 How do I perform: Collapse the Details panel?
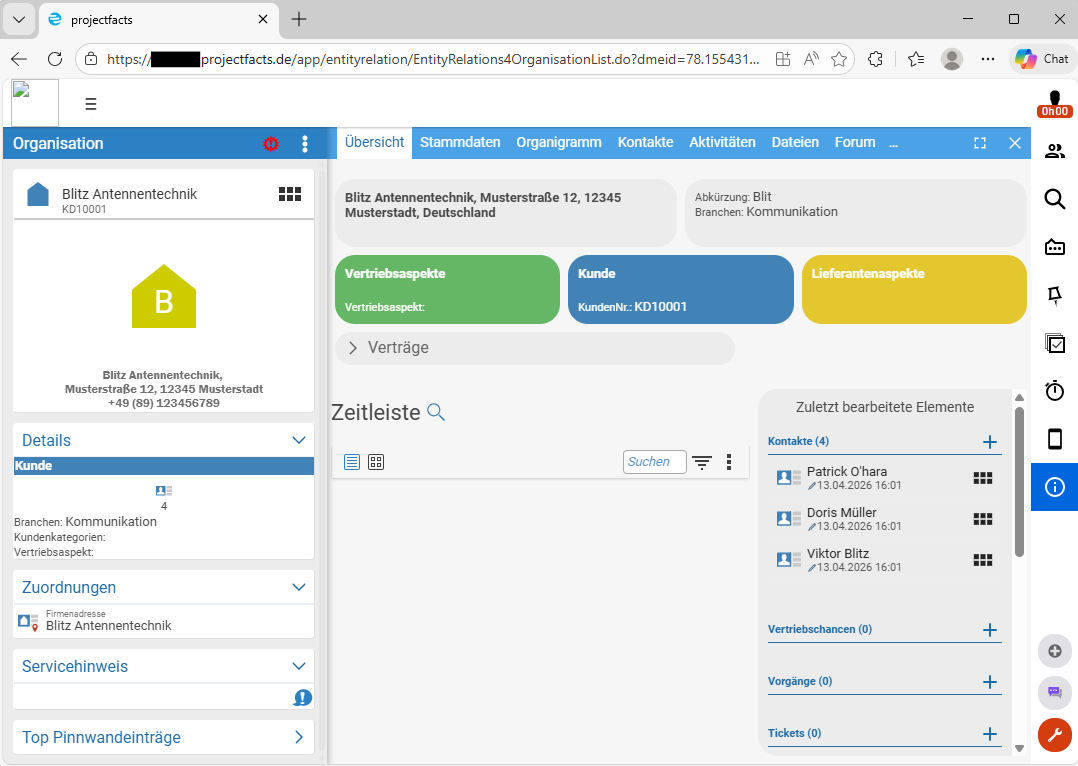[x=298, y=440]
